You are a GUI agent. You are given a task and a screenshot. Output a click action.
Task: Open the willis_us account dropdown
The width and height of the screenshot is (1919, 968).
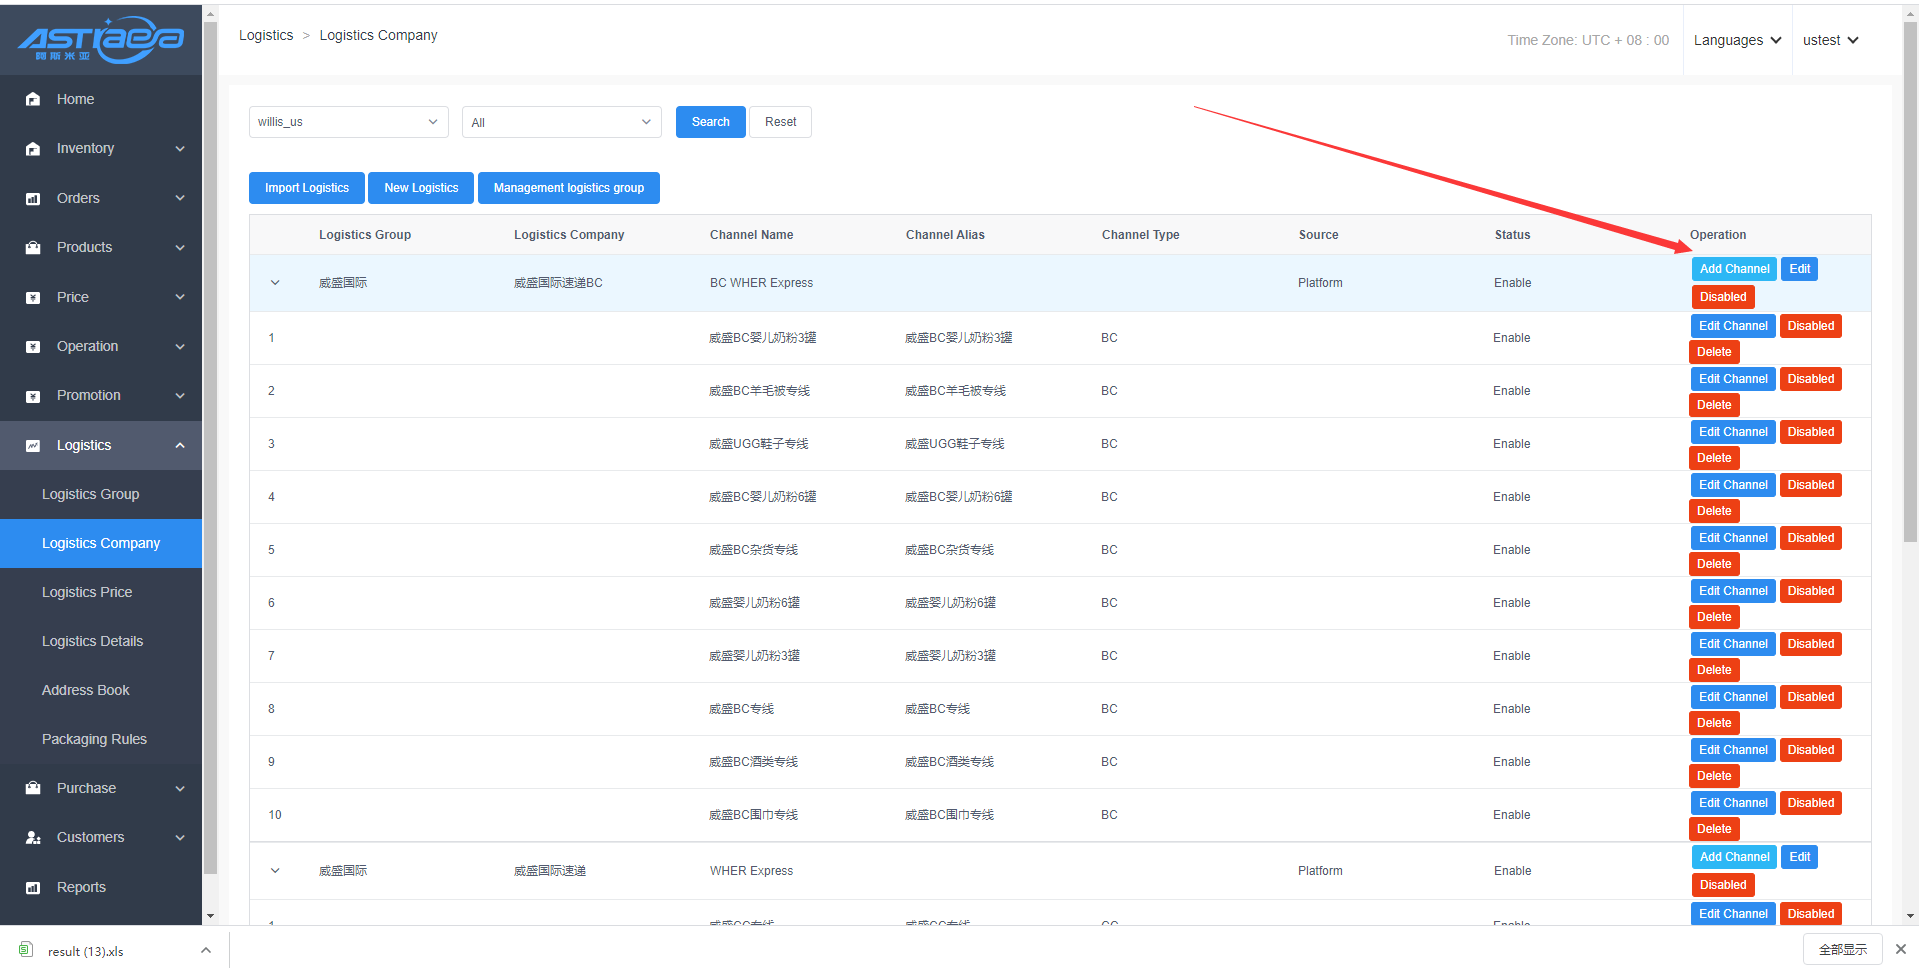(x=348, y=122)
